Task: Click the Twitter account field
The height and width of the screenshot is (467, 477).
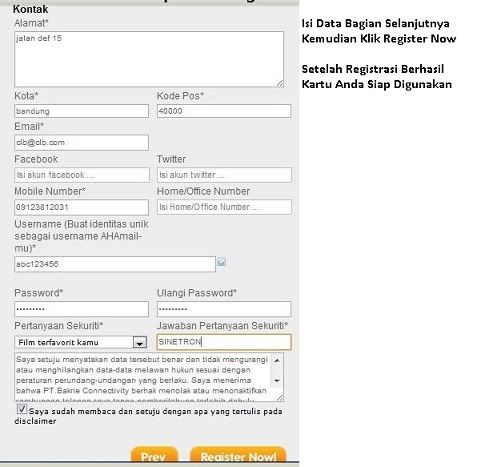Action: [x=224, y=175]
